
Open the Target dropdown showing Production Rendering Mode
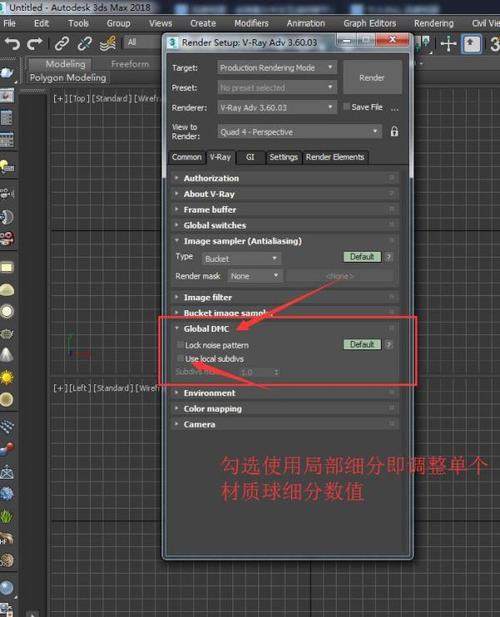pos(277,68)
